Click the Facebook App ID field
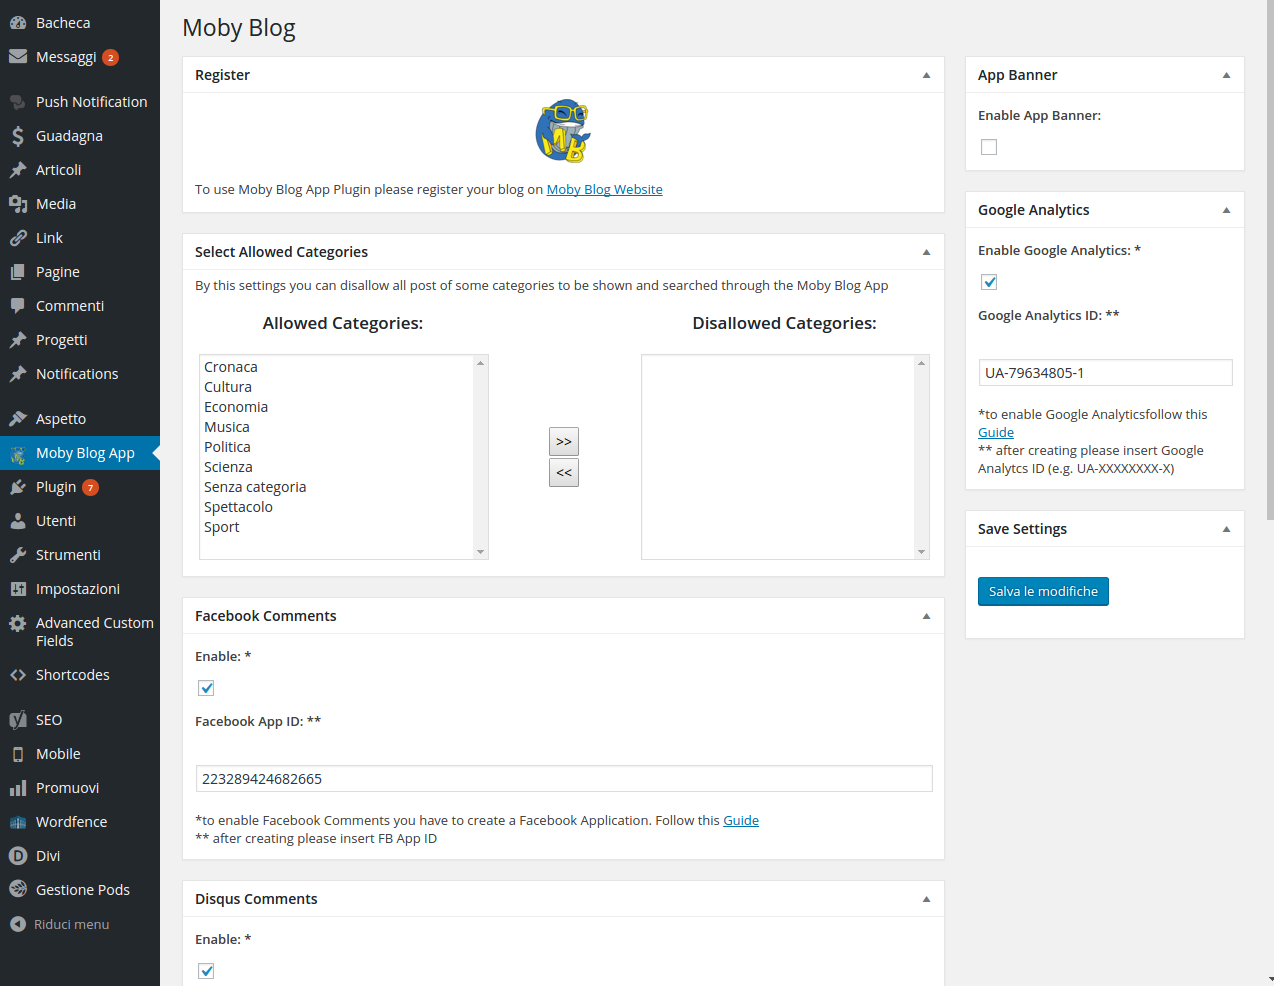The height and width of the screenshot is (986, 1274). click(x=564, y=779)
